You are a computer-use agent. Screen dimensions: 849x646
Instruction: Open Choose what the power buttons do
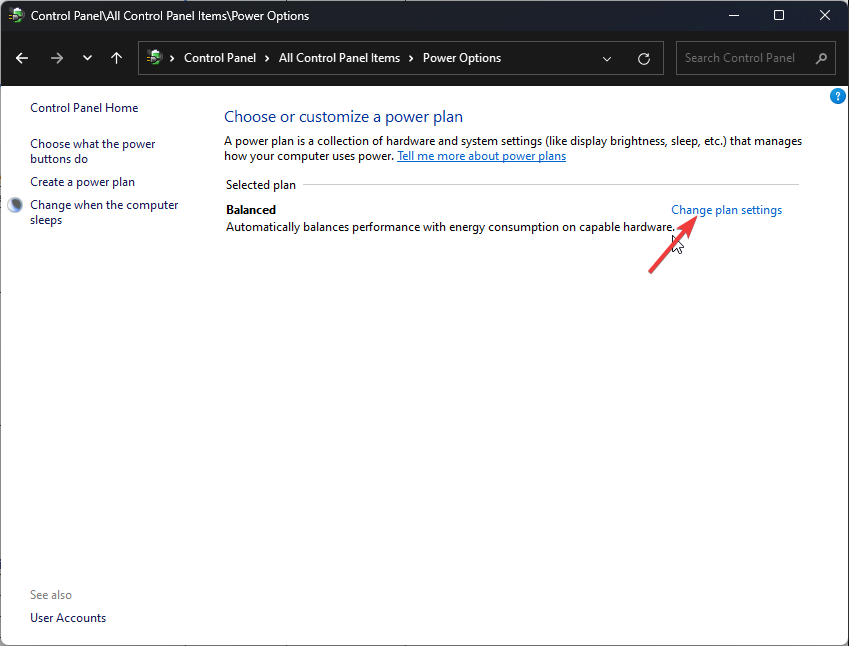(93, 151)
